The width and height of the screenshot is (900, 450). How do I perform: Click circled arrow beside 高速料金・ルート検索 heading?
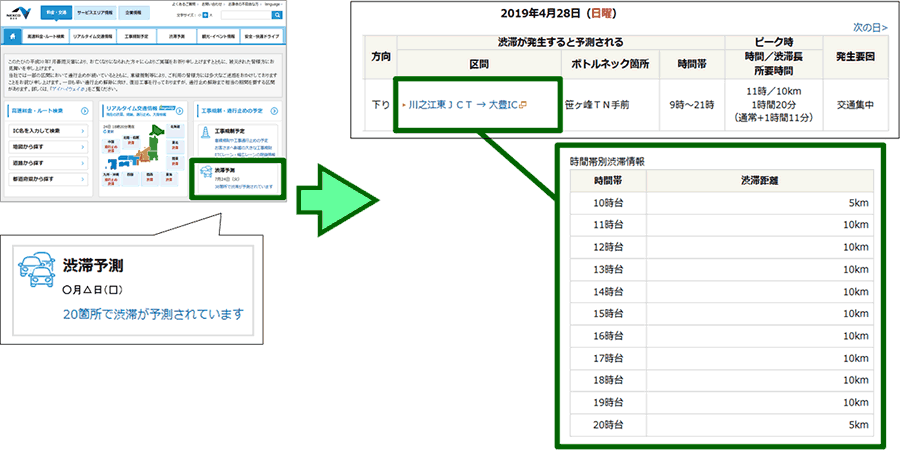click(84, 111)
